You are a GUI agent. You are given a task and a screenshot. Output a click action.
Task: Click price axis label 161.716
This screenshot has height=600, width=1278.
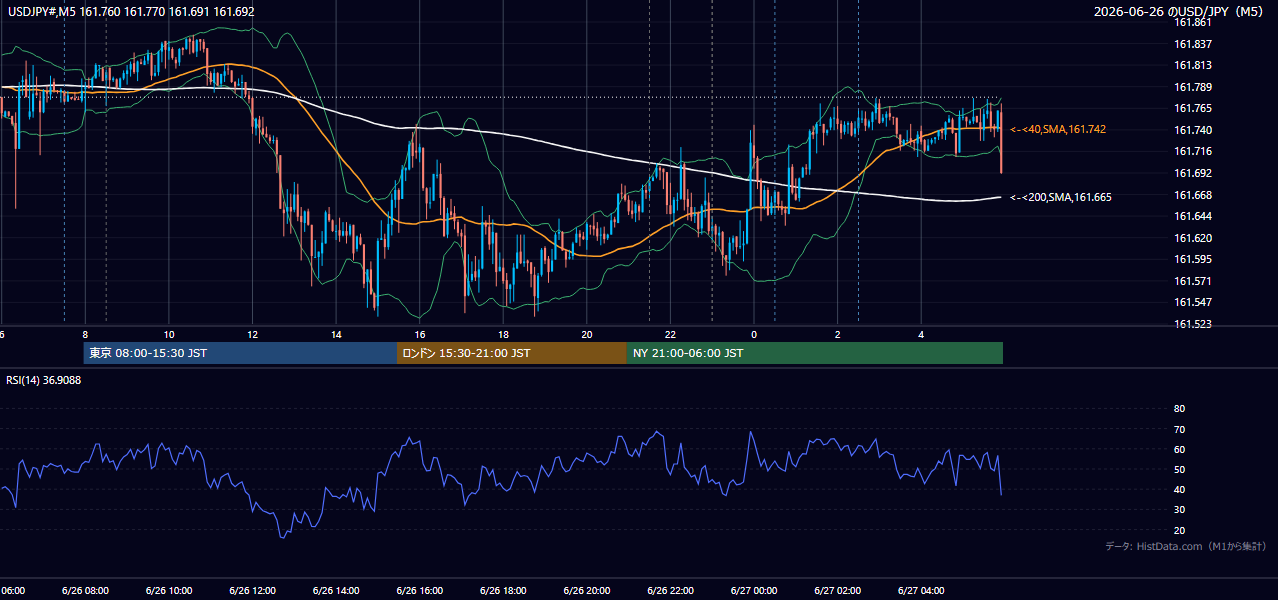click(1194, 151)
